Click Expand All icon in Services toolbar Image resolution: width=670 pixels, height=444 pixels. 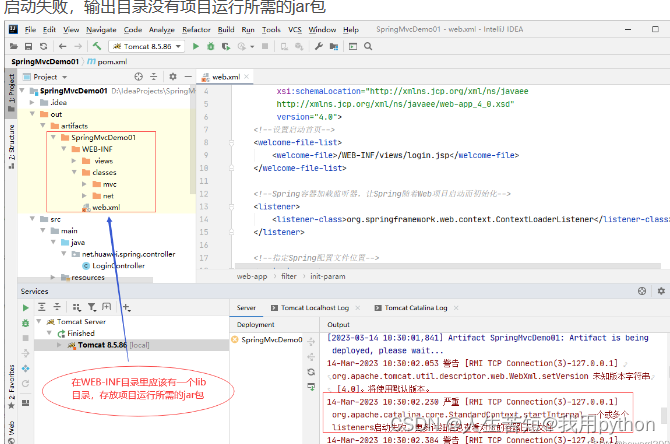click(41, 307)
